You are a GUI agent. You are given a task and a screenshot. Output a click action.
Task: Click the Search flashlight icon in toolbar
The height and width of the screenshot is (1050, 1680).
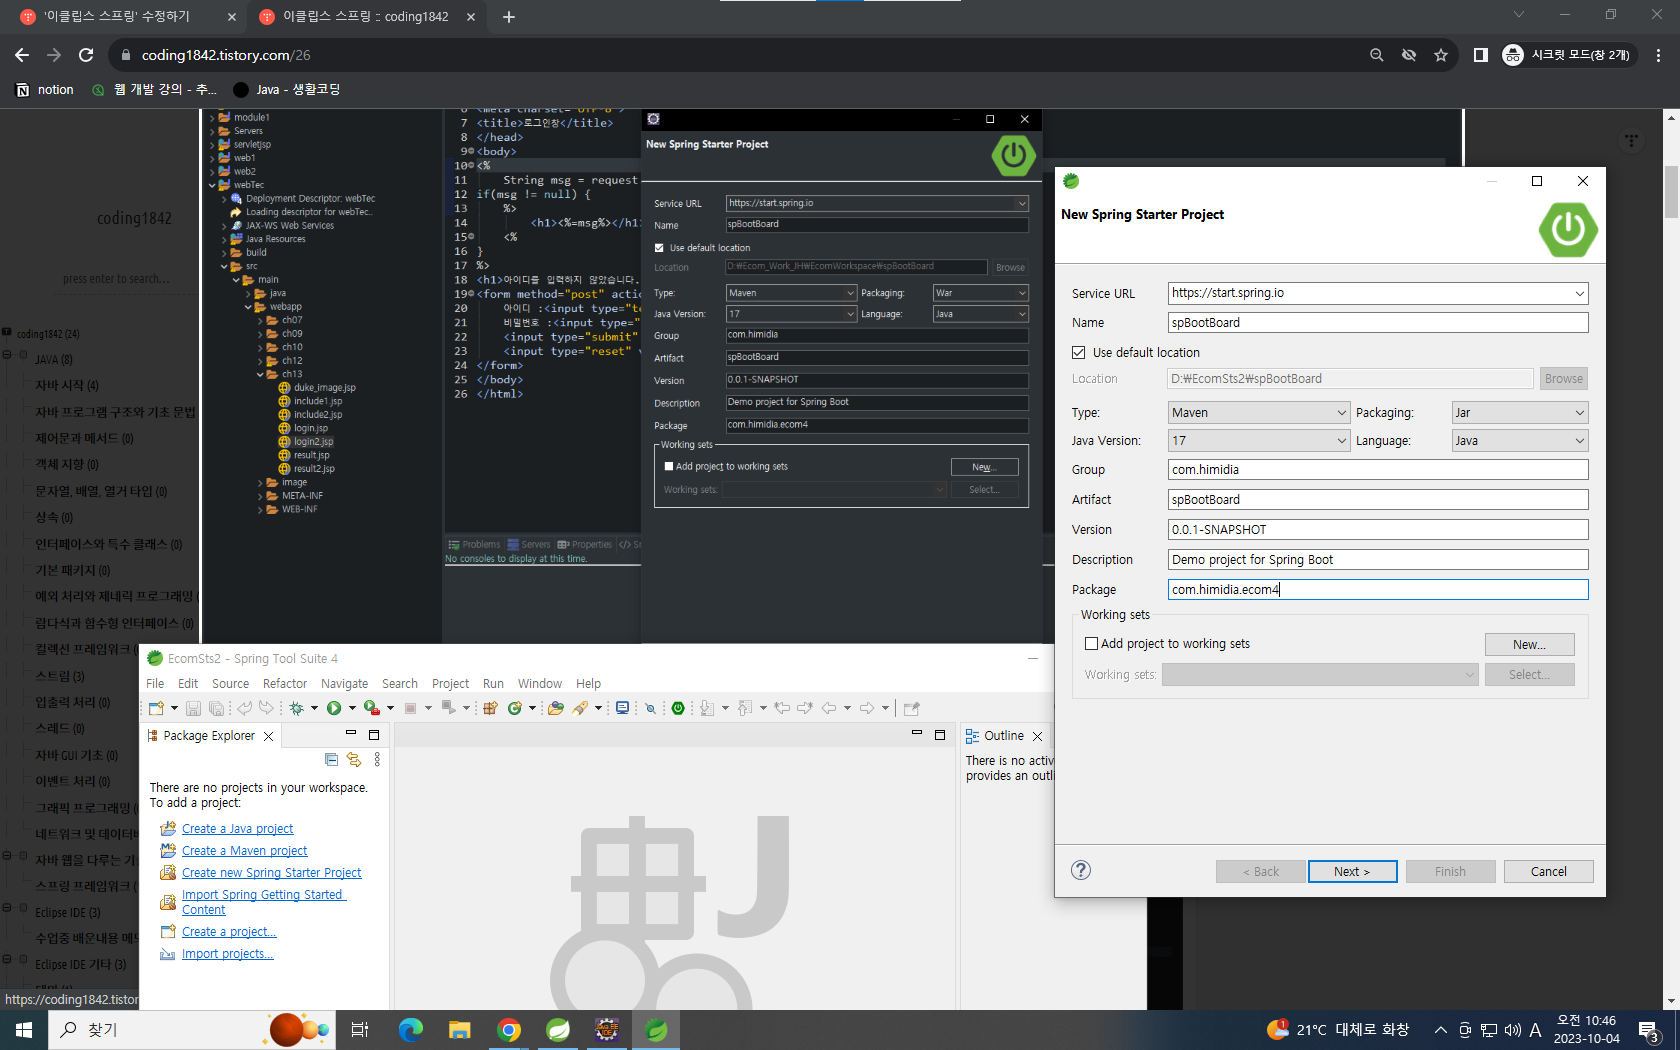580,708
